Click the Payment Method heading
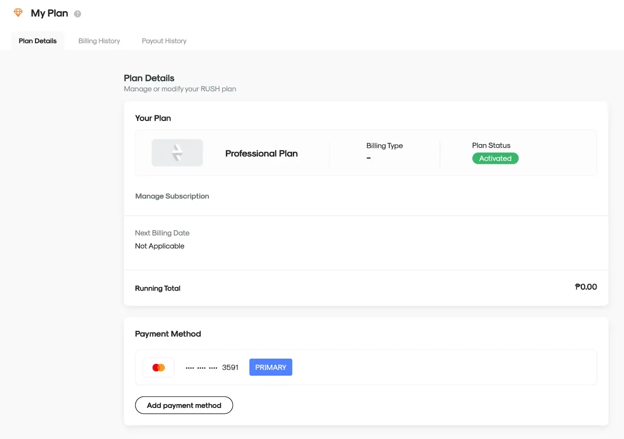This screenshot has width=624, height=439. pos(168,334)
